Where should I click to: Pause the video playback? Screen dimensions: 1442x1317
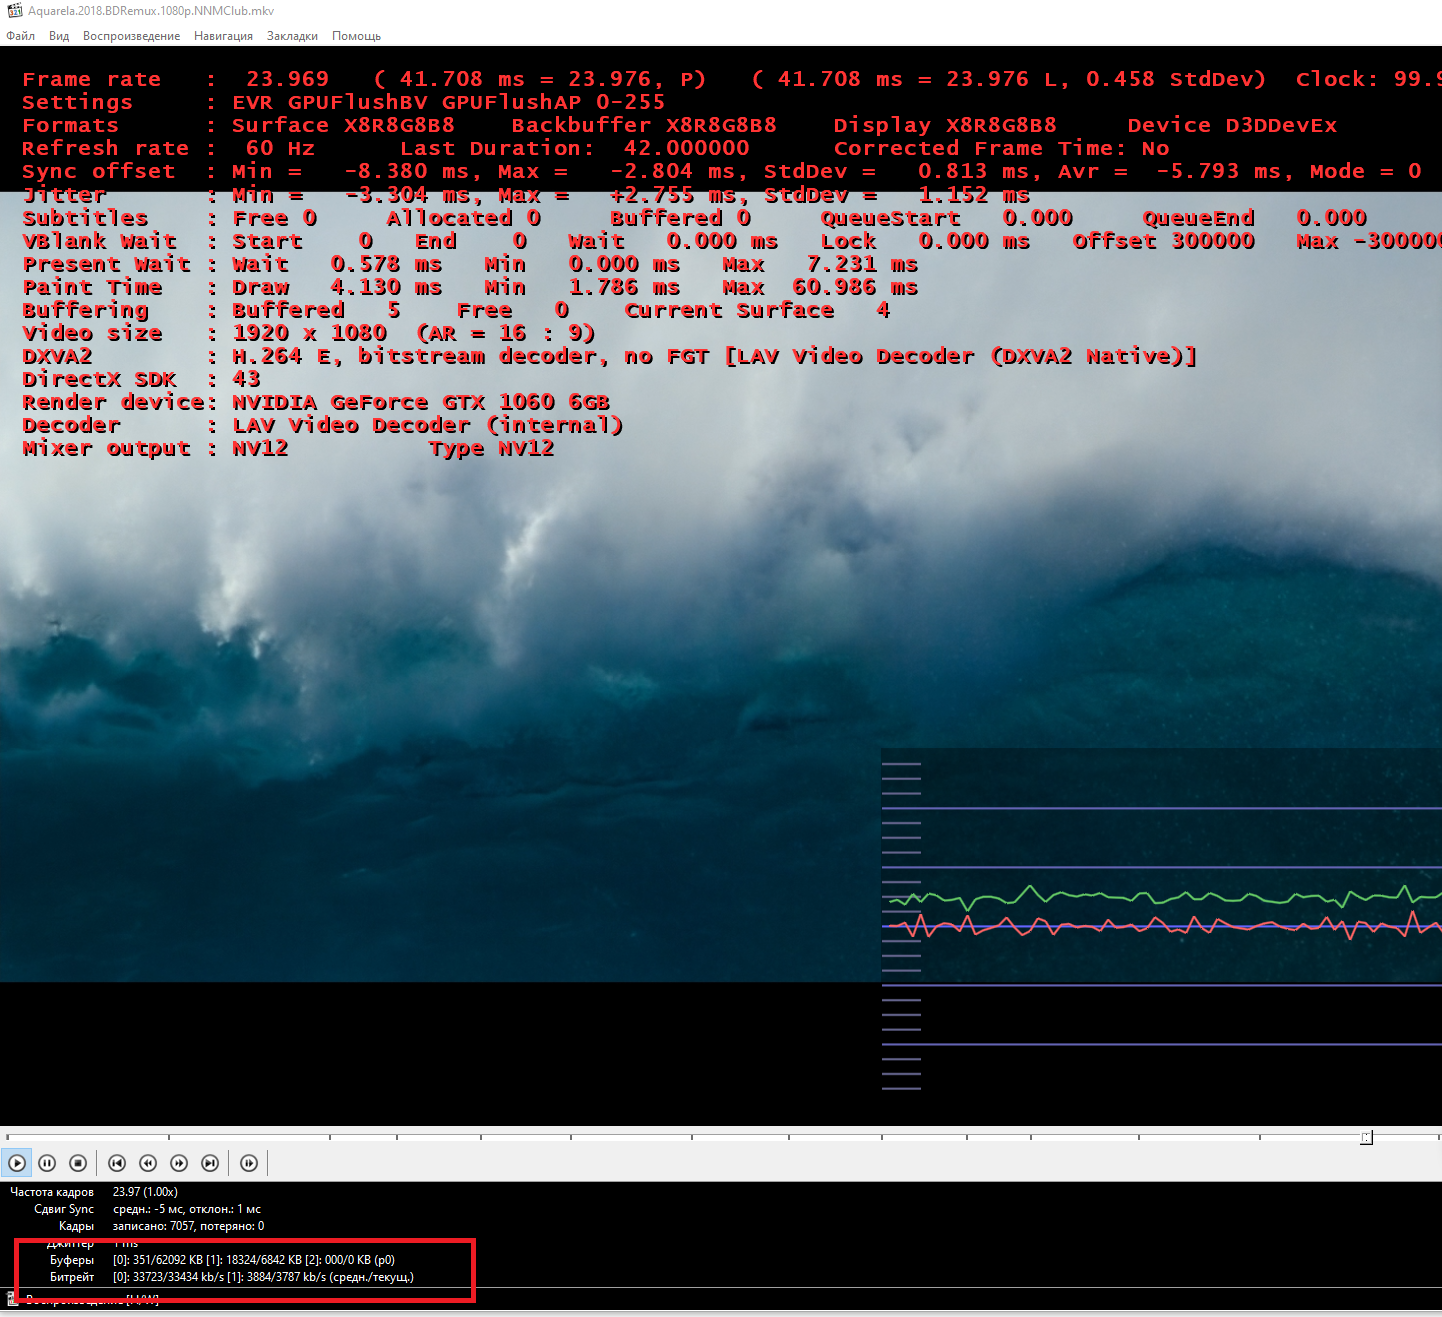[47, 1163]
